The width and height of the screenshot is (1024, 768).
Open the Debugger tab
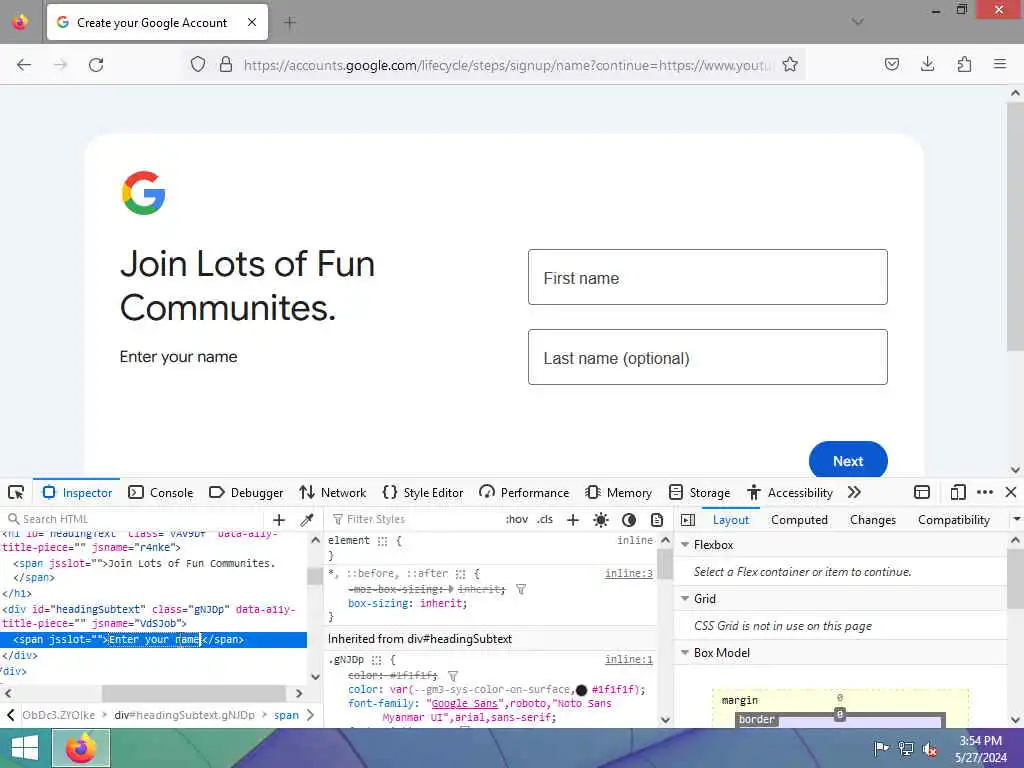246,492
